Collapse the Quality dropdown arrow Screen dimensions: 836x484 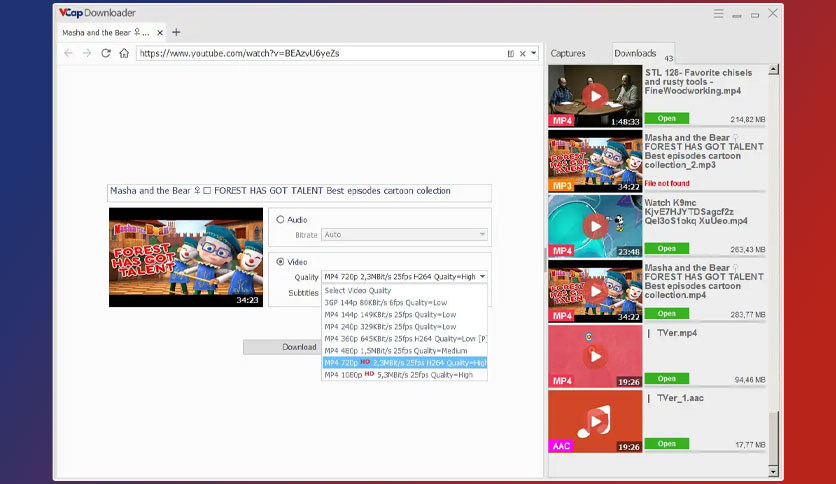[482, 277]
